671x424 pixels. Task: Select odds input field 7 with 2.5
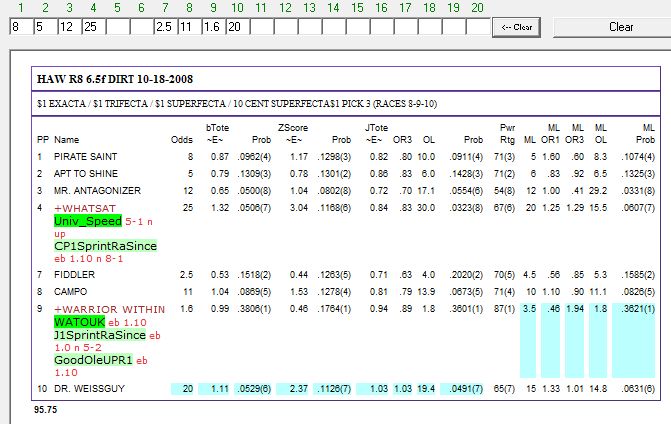click(166, 27)
